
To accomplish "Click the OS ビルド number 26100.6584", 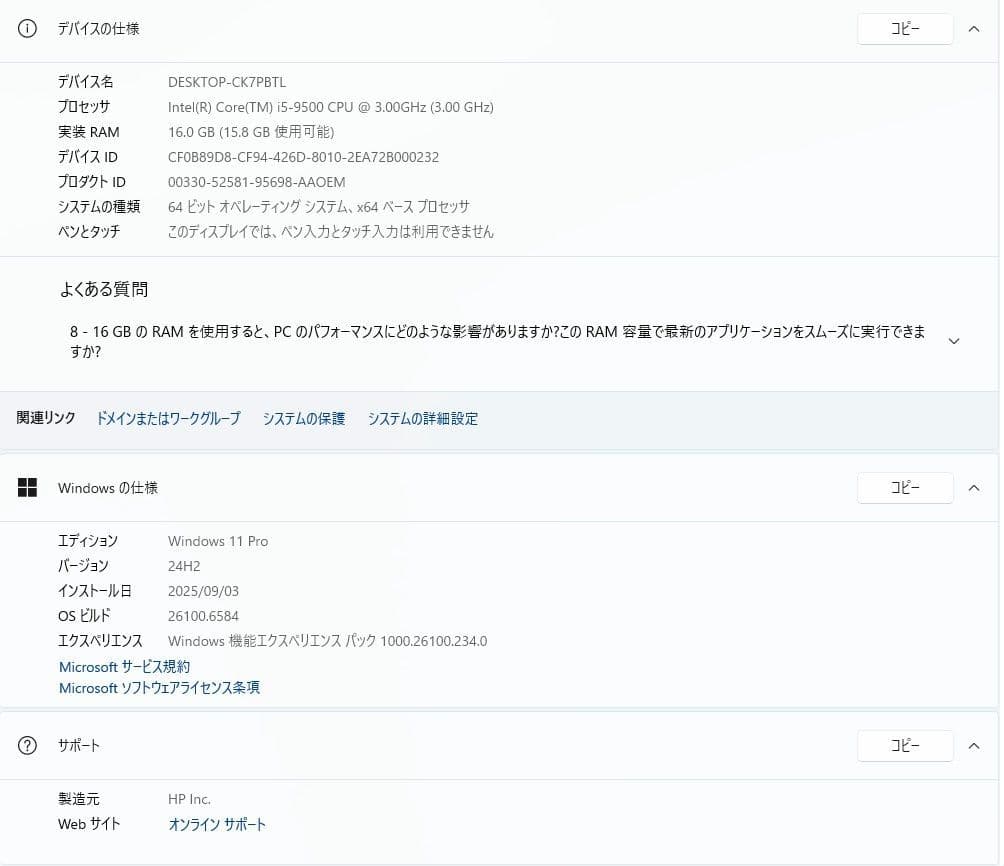I will point(205,616).
